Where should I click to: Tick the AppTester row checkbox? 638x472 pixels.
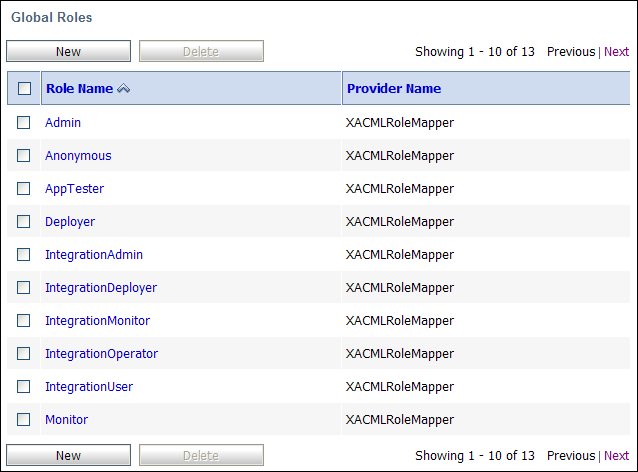tap(24, 188)
